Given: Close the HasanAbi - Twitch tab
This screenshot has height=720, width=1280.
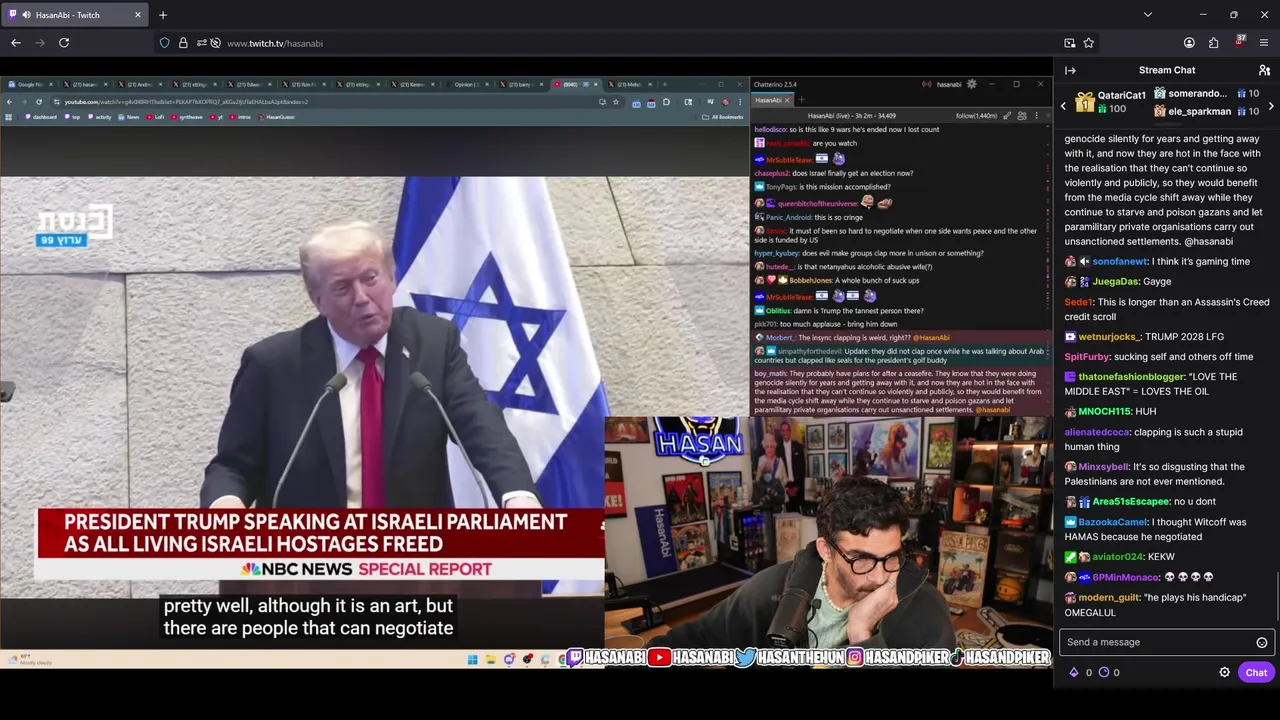Looking at the screenshot, I should click(x=138, y=15).
